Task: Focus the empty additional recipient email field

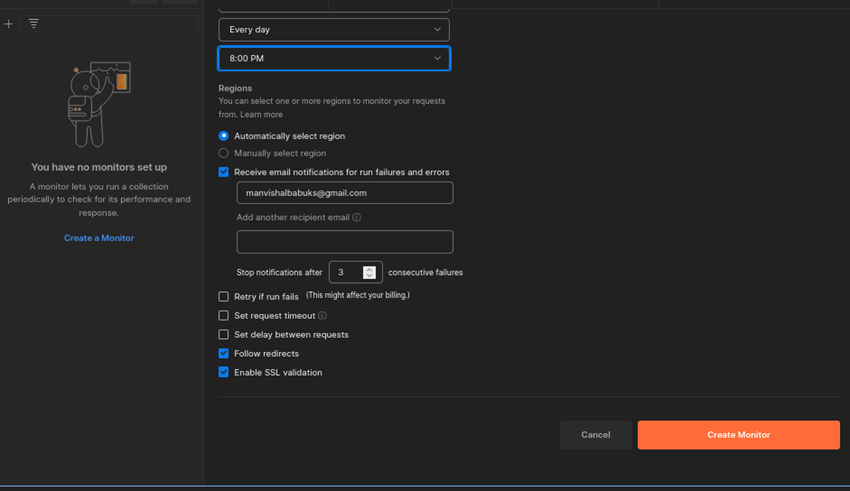Action: click(344, 241)
